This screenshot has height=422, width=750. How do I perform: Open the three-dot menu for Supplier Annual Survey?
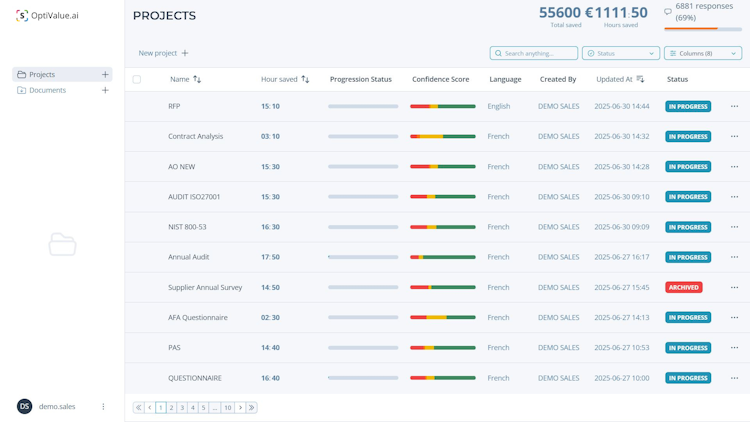click(734, 287)
